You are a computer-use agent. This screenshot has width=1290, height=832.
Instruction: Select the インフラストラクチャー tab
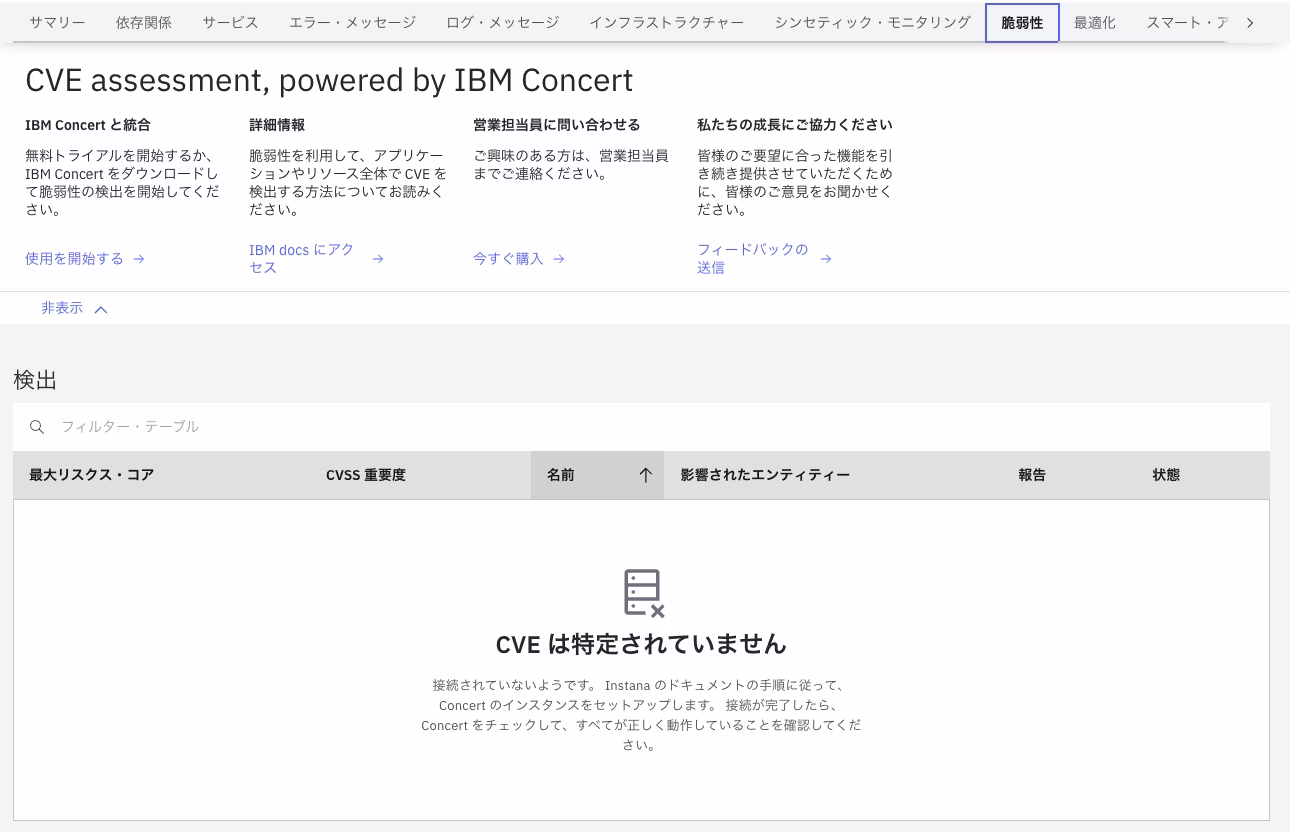(666, 22)
